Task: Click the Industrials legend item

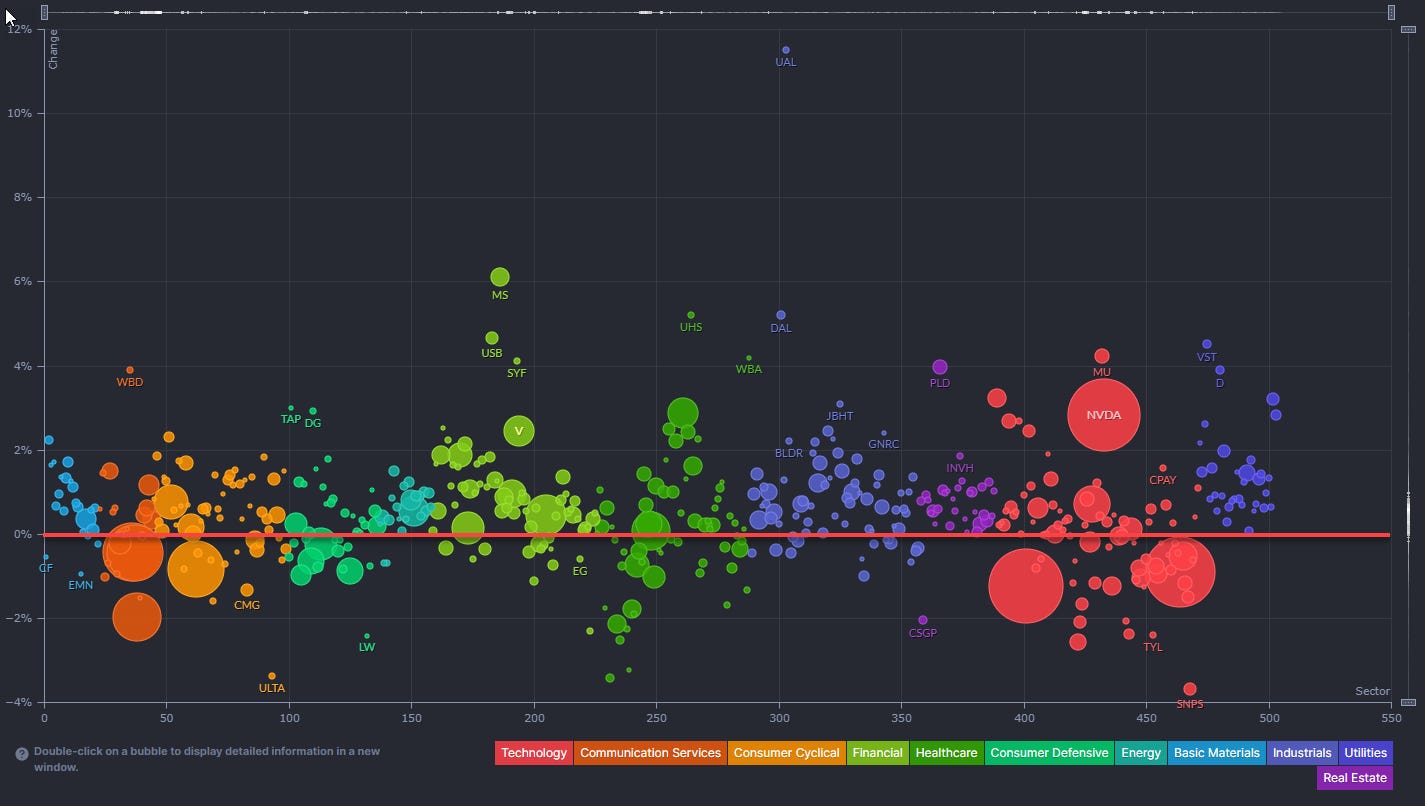Action: pos(1301,753)
